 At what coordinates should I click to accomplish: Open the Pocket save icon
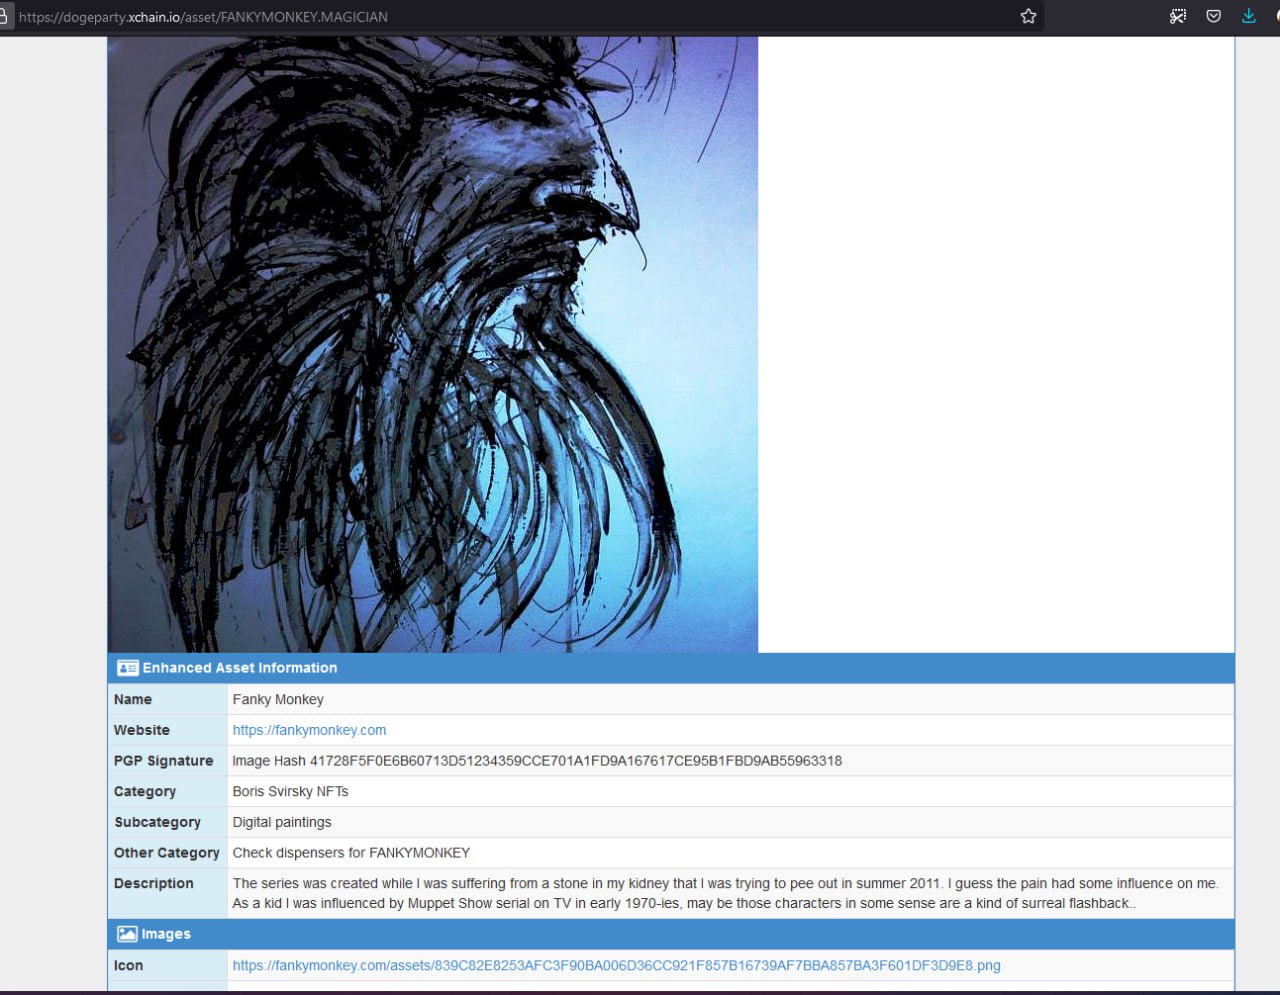coord(1213,16)
